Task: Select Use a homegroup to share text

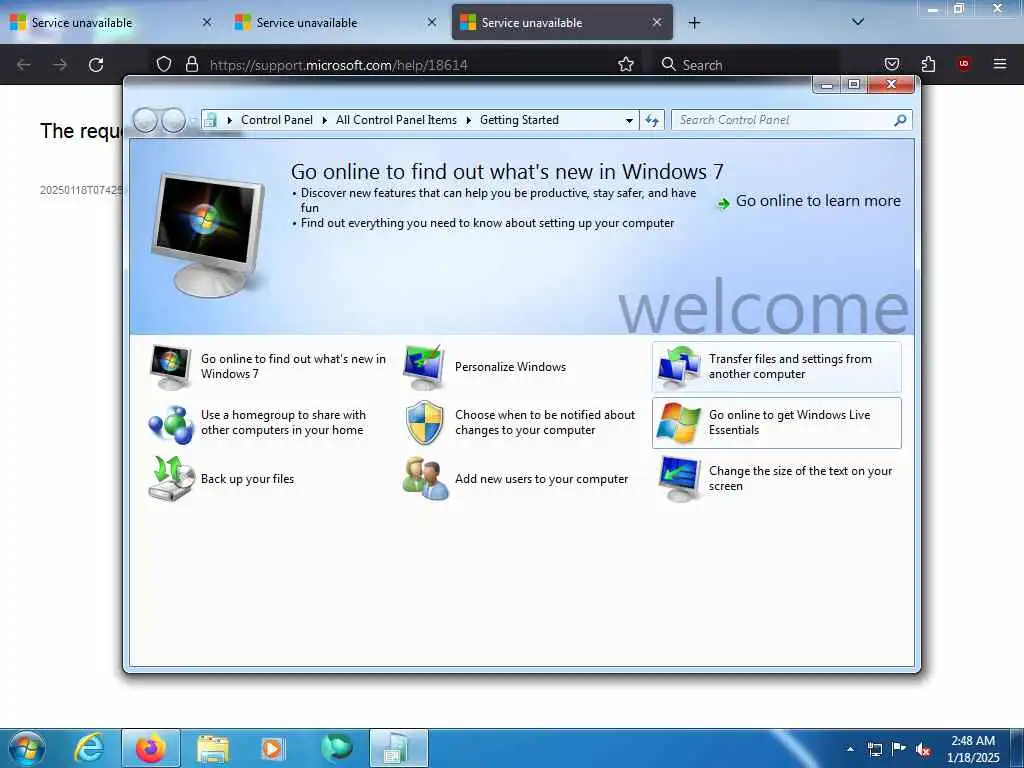Action: click(x=283, y=423)
